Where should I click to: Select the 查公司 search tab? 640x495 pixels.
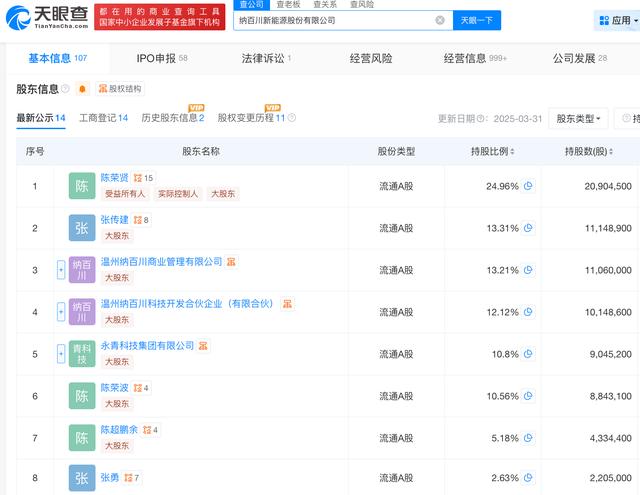[x=252, y=4]
